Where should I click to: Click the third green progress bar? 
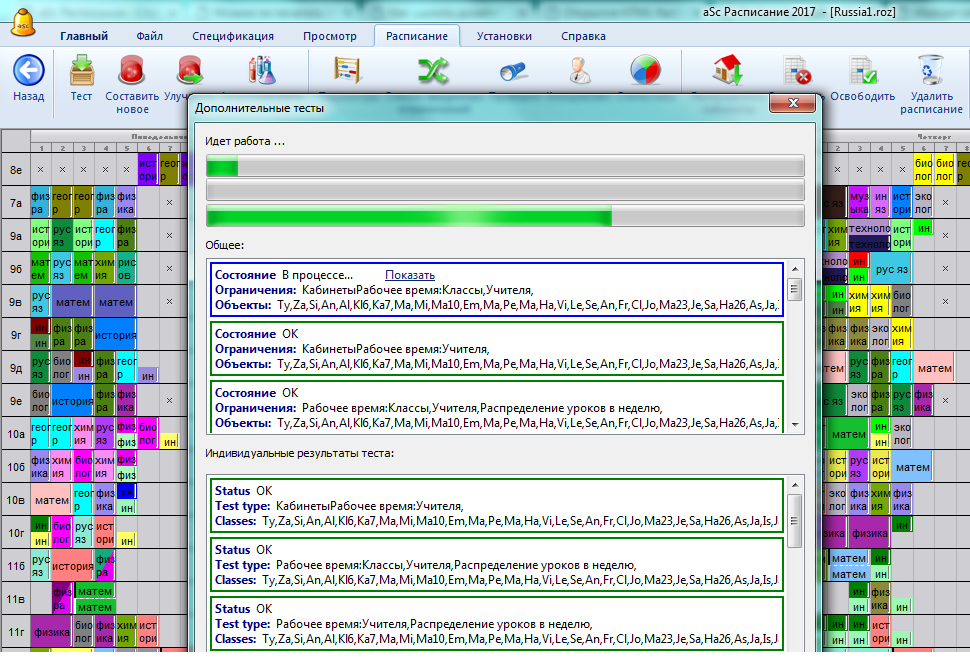point(504,216)
